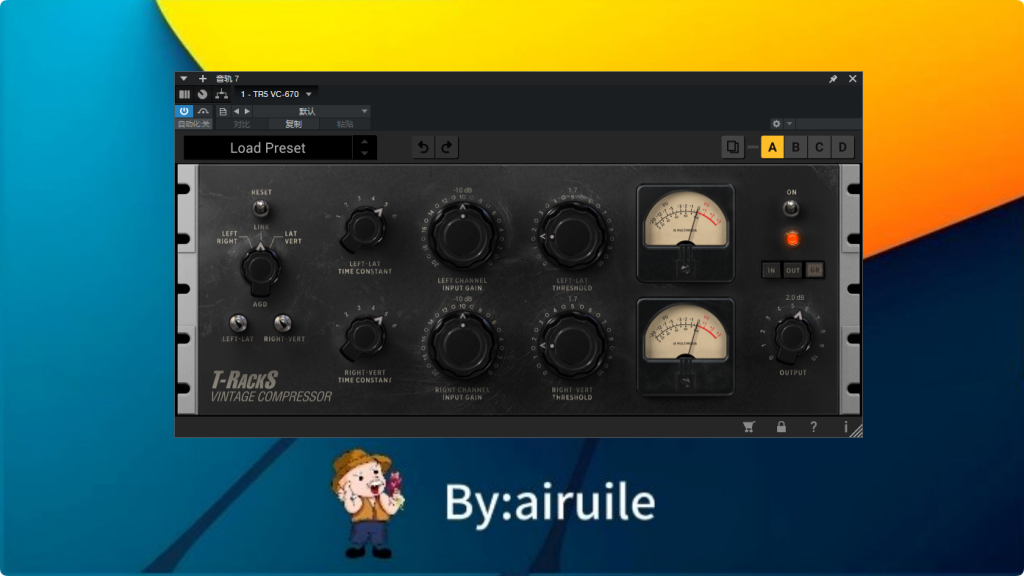Click the LEFT-LAT THRESHOLD knob
1024x576 pixels.
[572, 236]
